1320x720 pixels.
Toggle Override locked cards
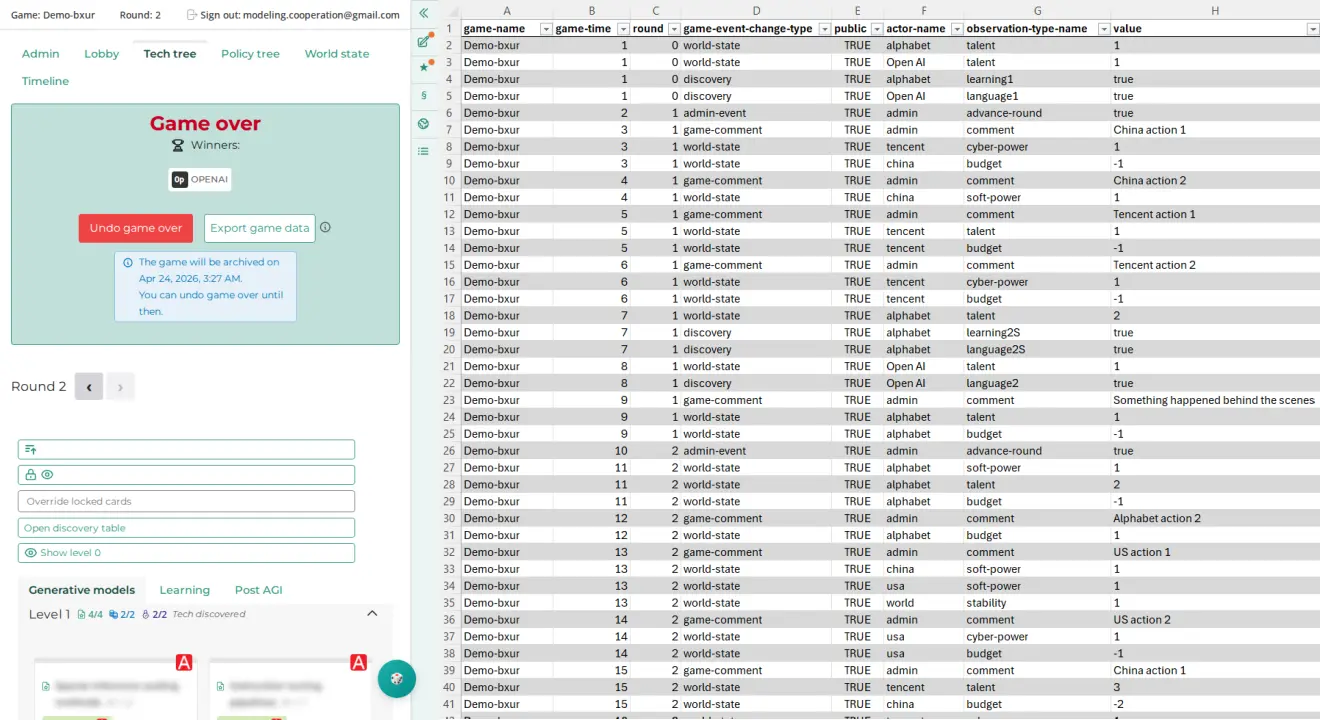coord(186,500)
